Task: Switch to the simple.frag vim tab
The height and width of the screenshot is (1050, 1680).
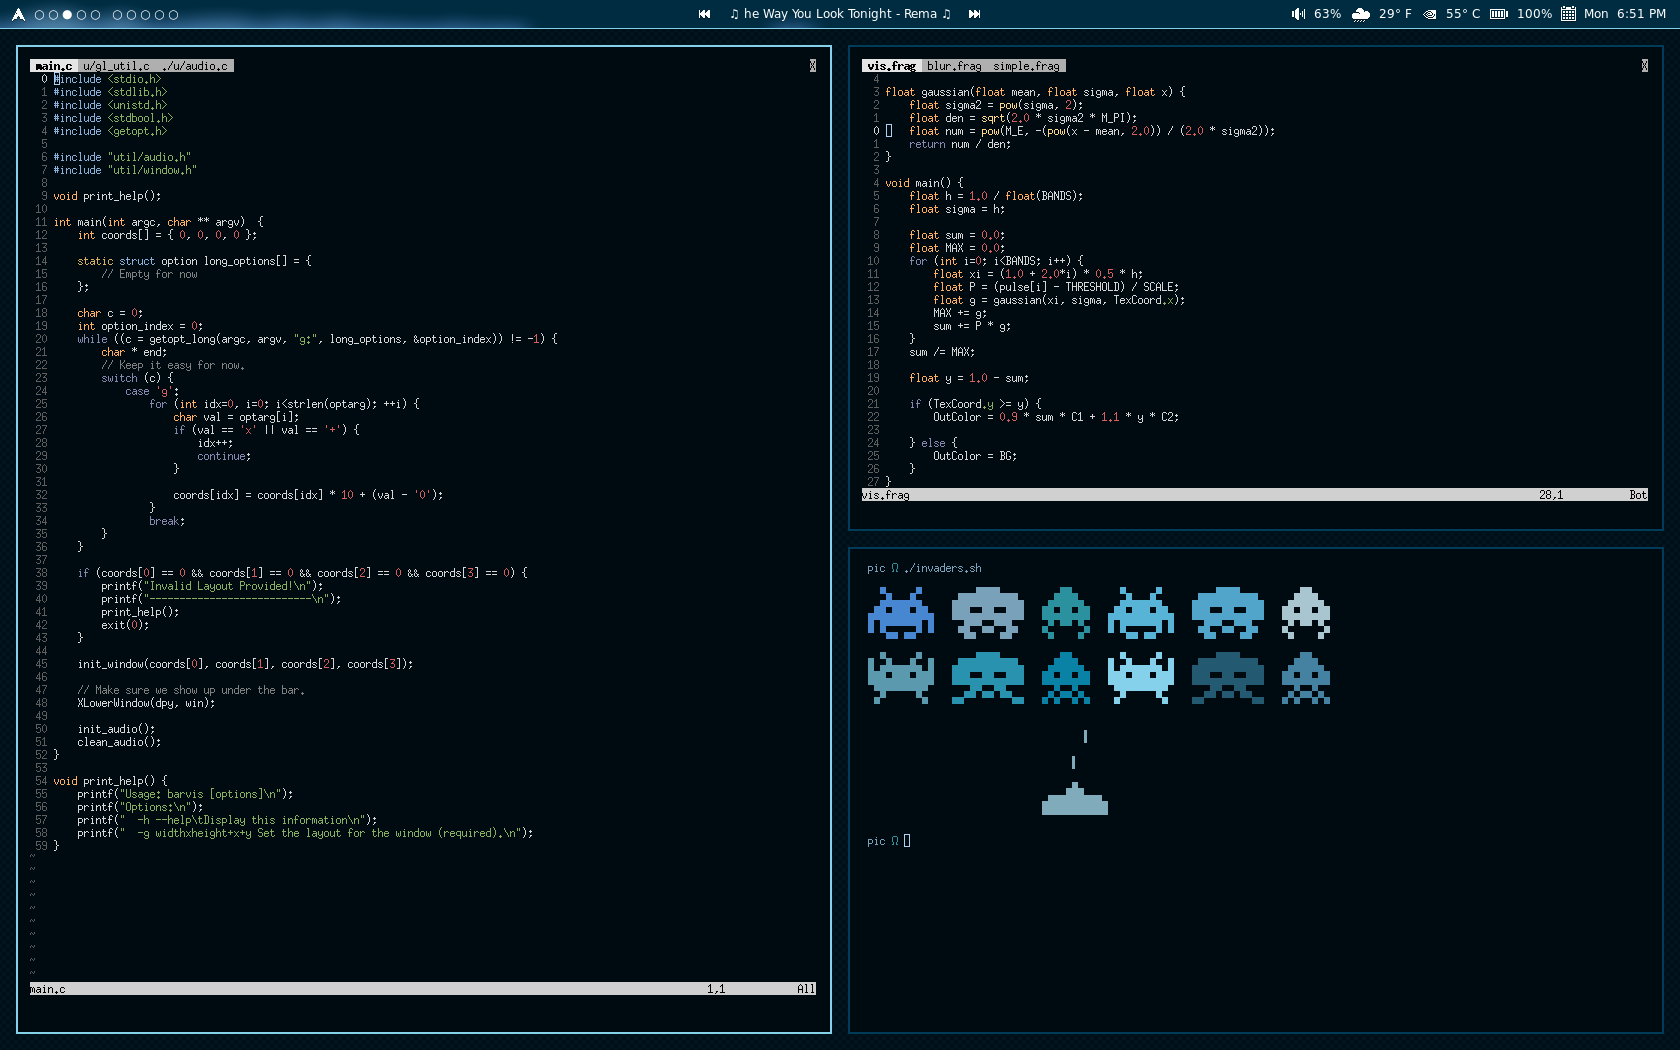Action: (1026, 66)
